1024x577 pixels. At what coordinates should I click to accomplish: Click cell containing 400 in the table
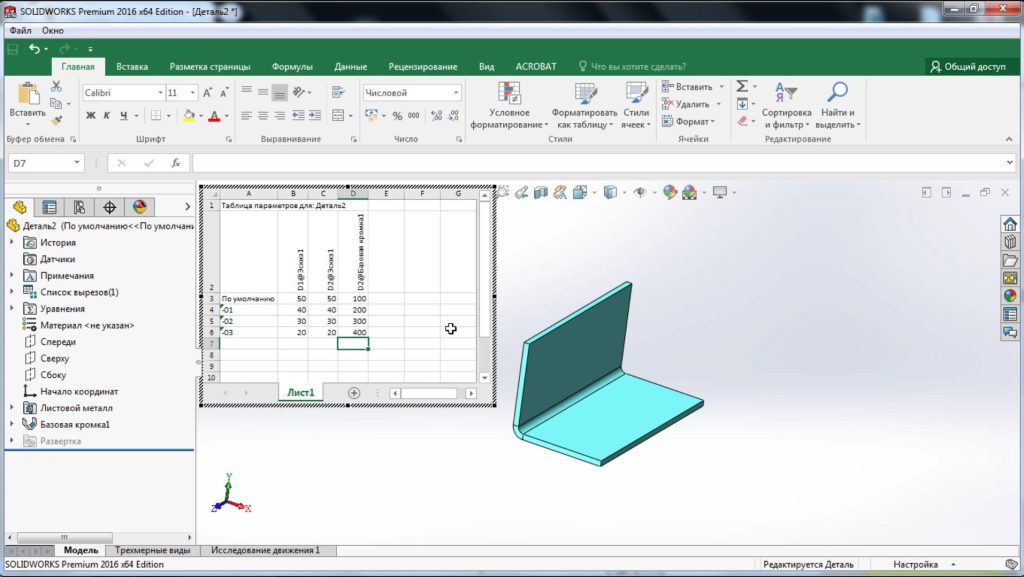tap(353, 332)
